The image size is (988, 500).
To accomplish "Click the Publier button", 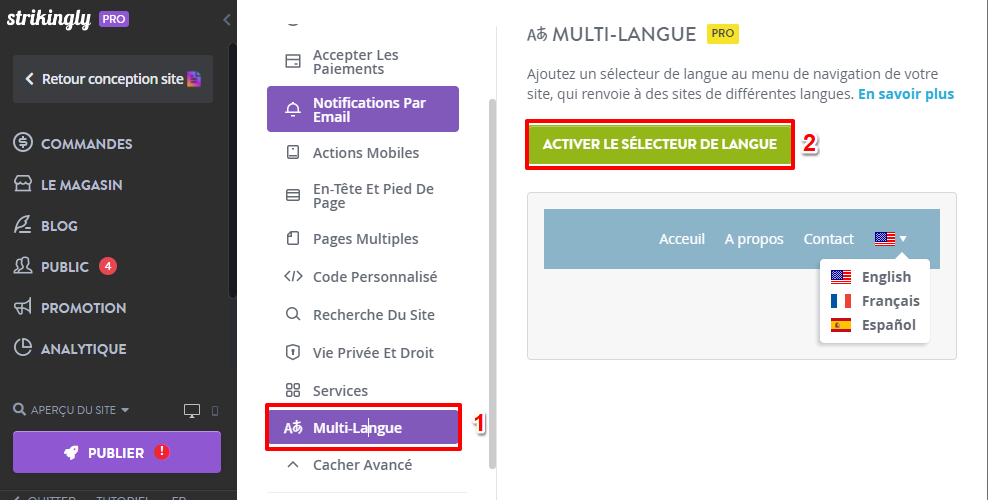I will tap(117, 452).
